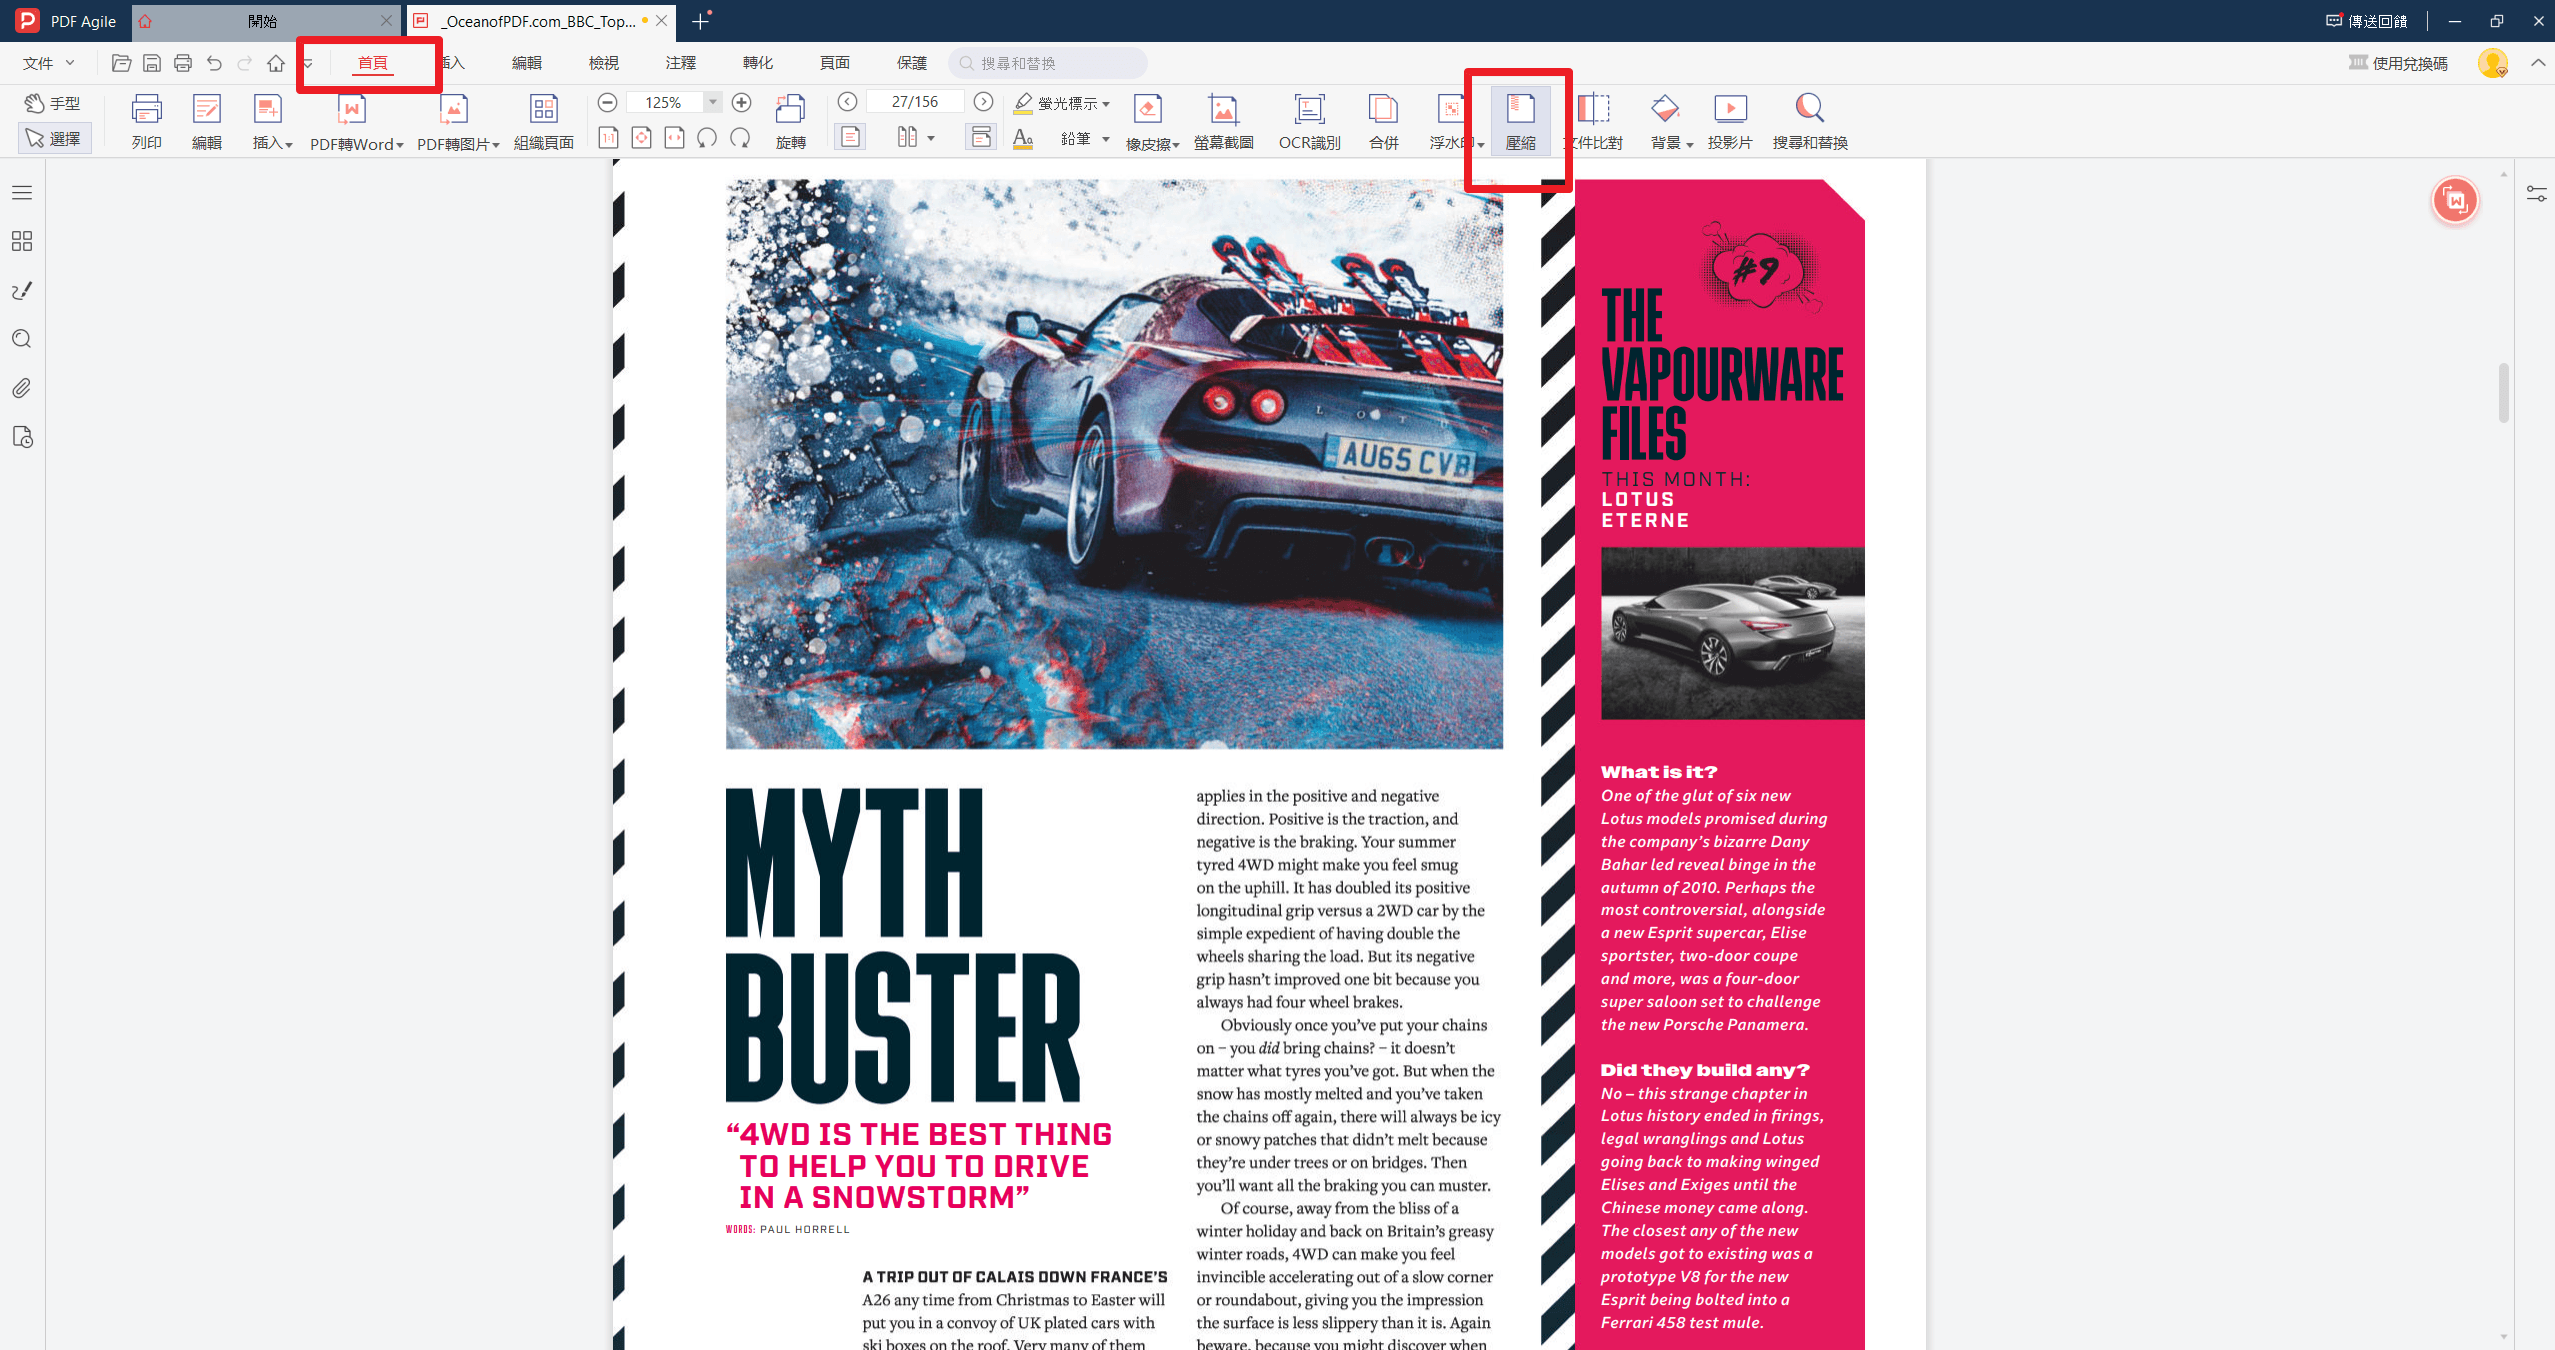Expand the zoom level 125% dropdown

click(713, 102)
